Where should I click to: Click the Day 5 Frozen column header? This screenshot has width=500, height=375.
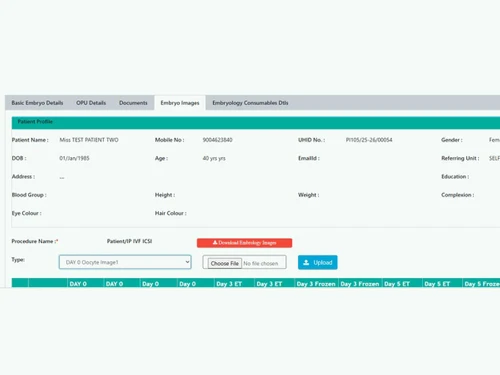(482, 284)
